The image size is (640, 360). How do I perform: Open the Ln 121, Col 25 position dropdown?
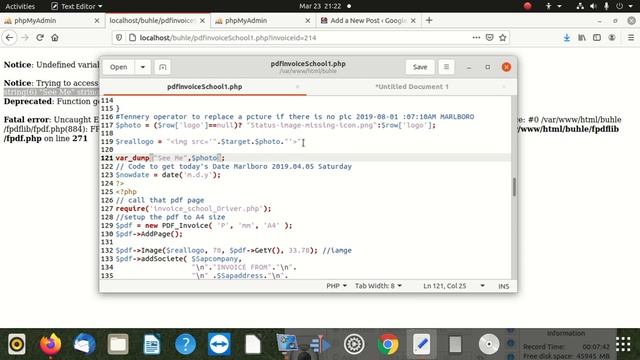tap(453, 286)
